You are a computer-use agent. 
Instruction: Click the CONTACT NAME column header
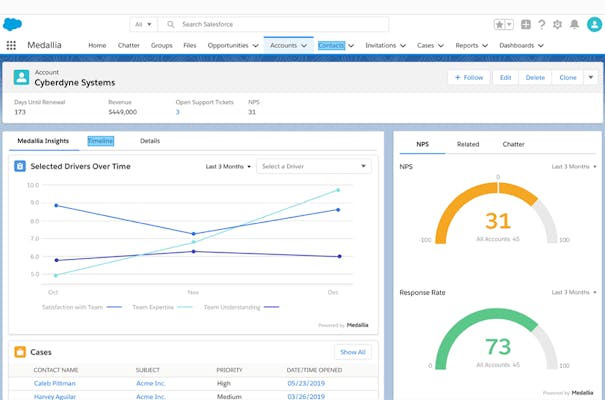56,370
